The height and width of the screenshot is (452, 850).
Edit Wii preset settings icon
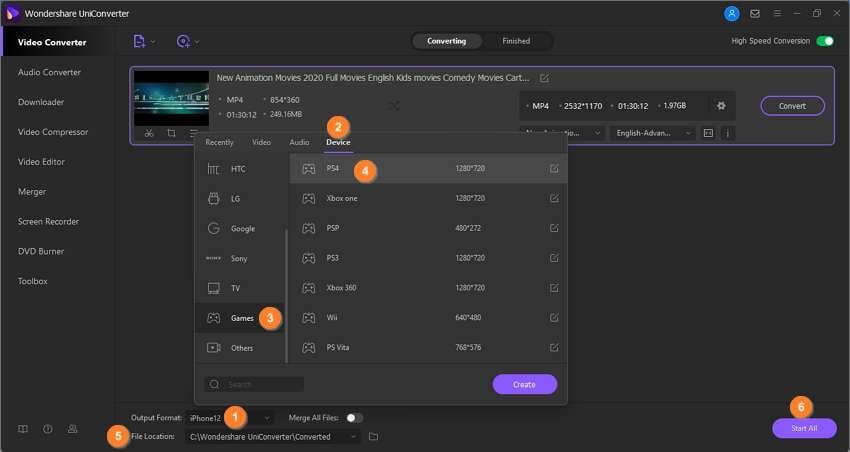(x=554, y=318)
